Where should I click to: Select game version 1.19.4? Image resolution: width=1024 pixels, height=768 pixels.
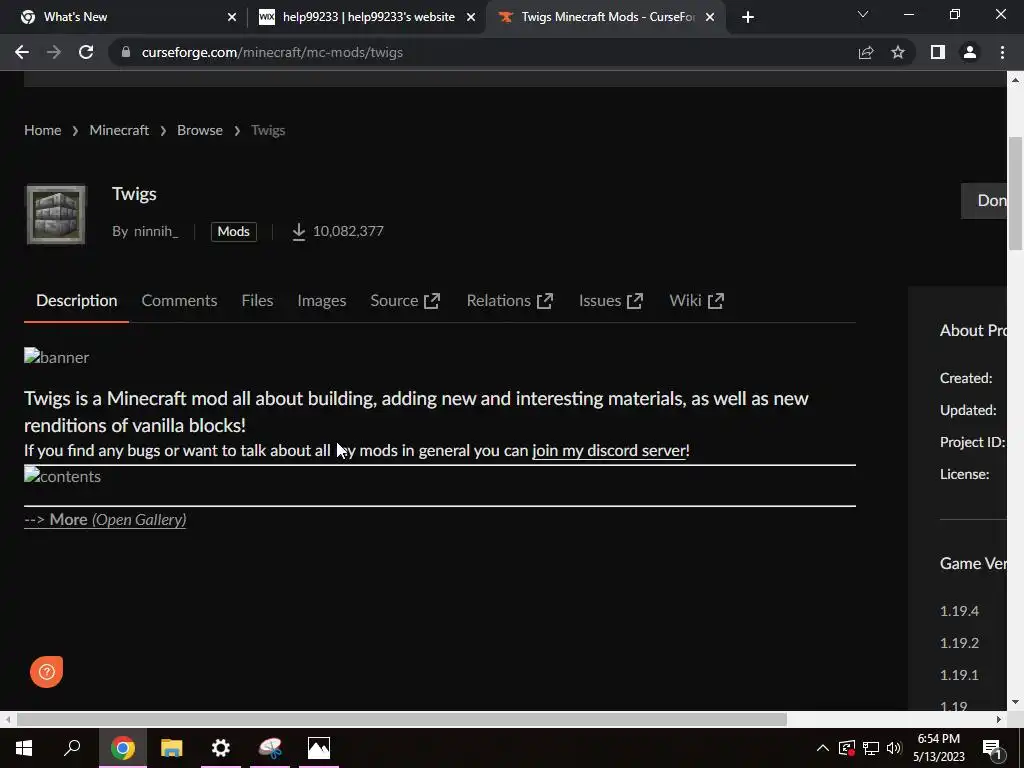(959, 611)
